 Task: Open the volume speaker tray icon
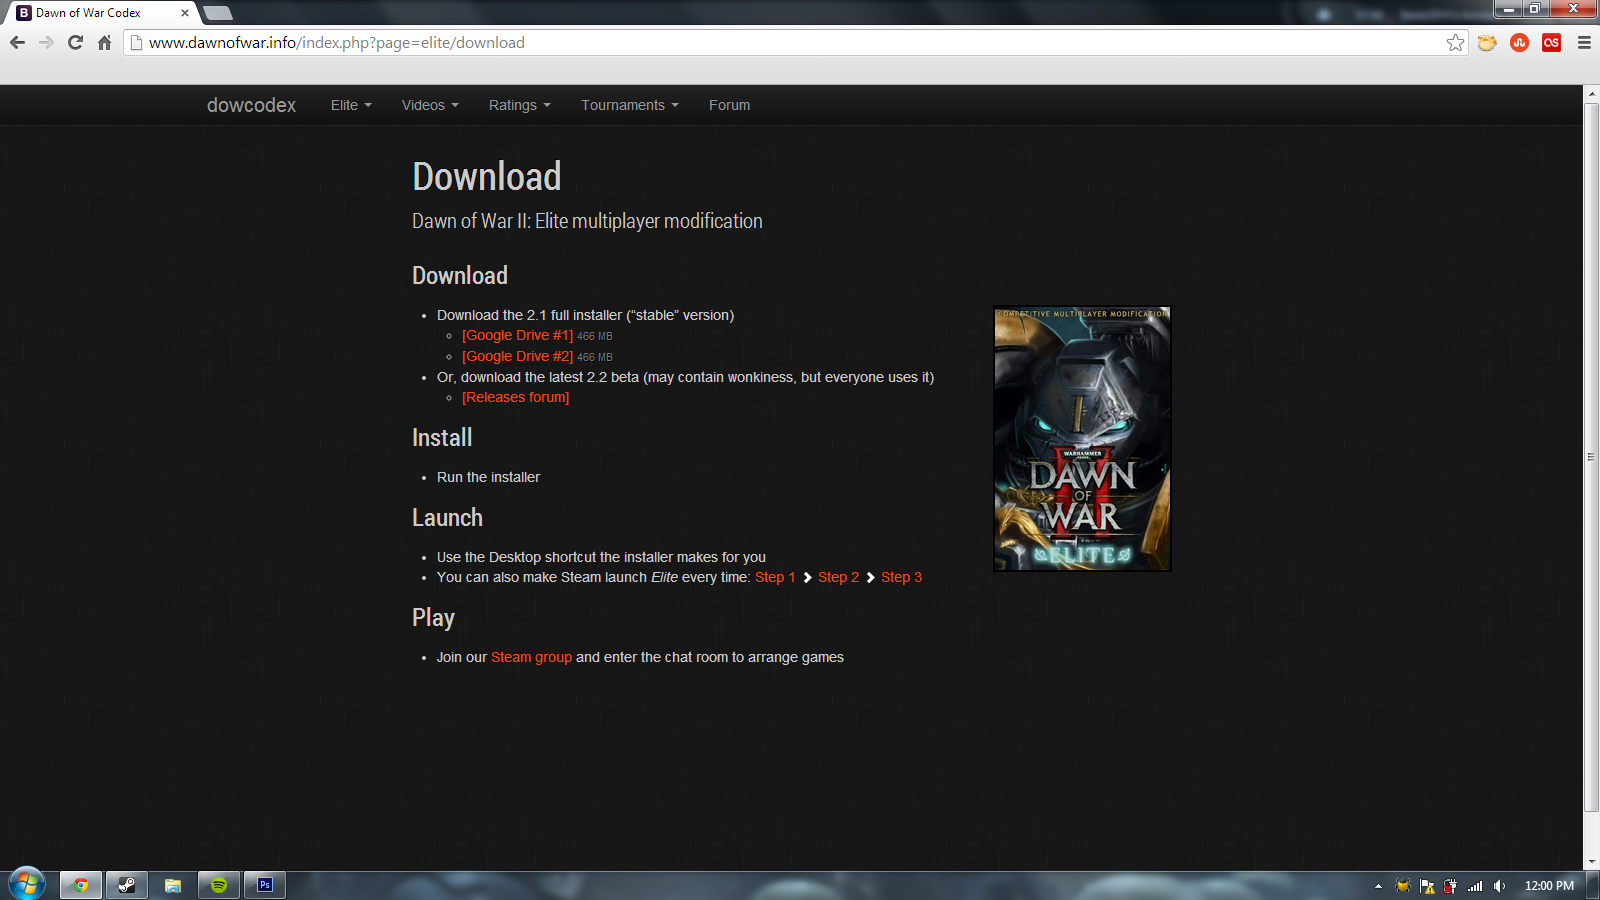pos(1499,886)
